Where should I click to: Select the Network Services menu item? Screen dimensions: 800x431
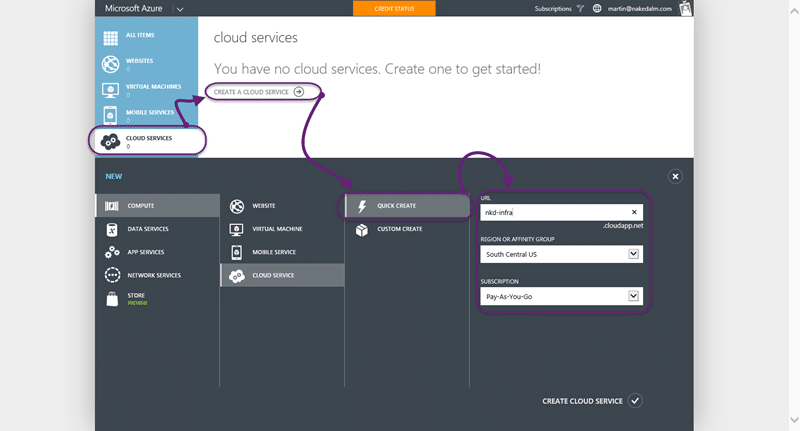(x=157, y=275)
